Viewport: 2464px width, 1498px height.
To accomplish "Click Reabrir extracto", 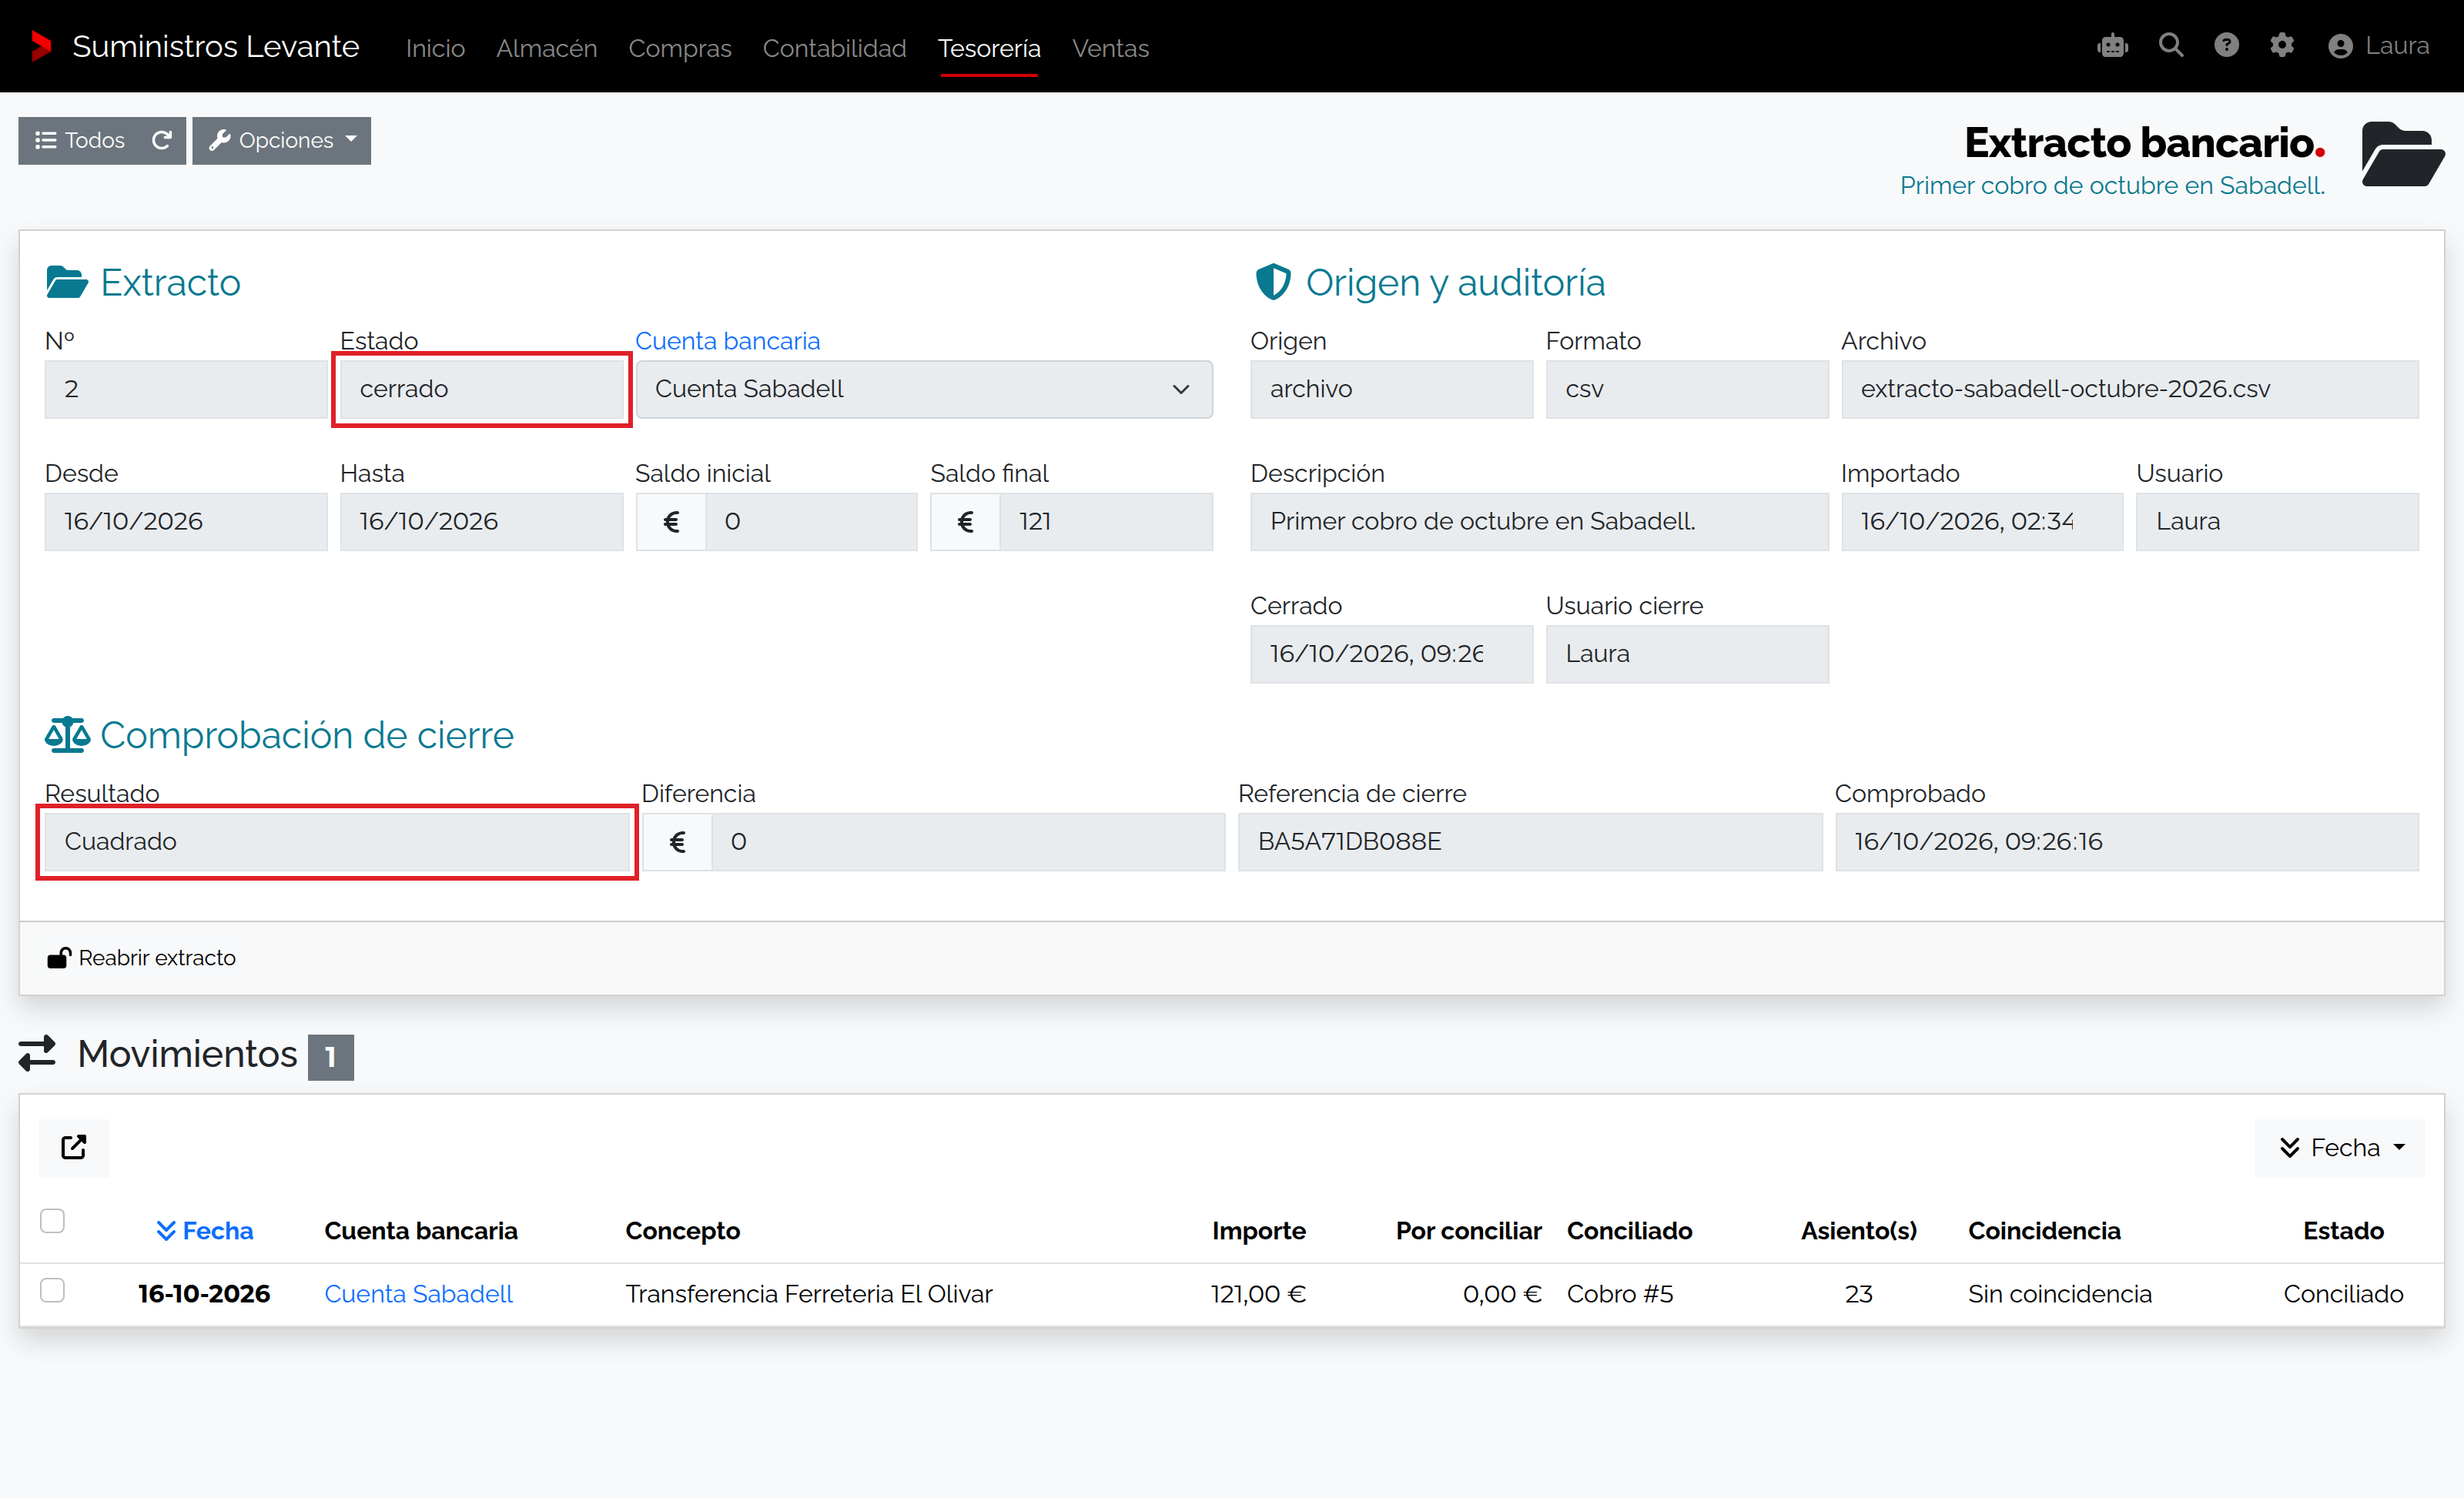I will click(x=141, y=958).
